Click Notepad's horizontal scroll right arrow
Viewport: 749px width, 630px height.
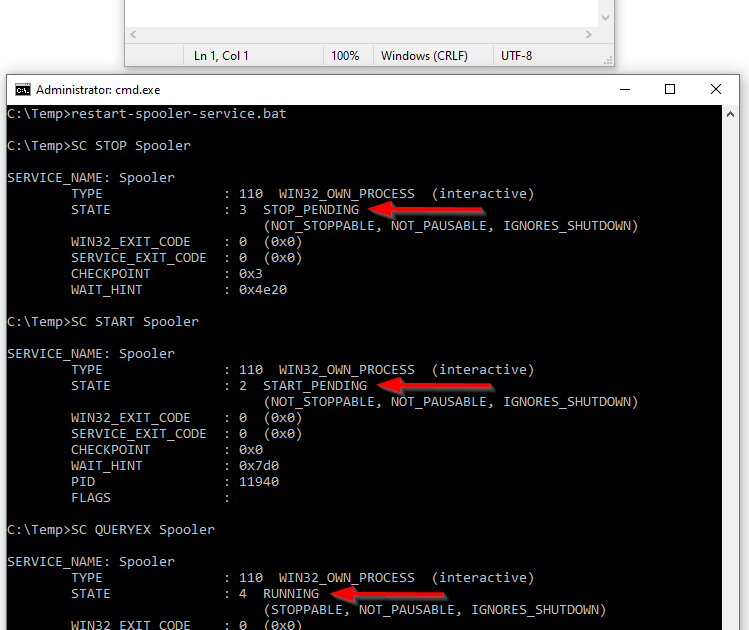pos(588,34)
